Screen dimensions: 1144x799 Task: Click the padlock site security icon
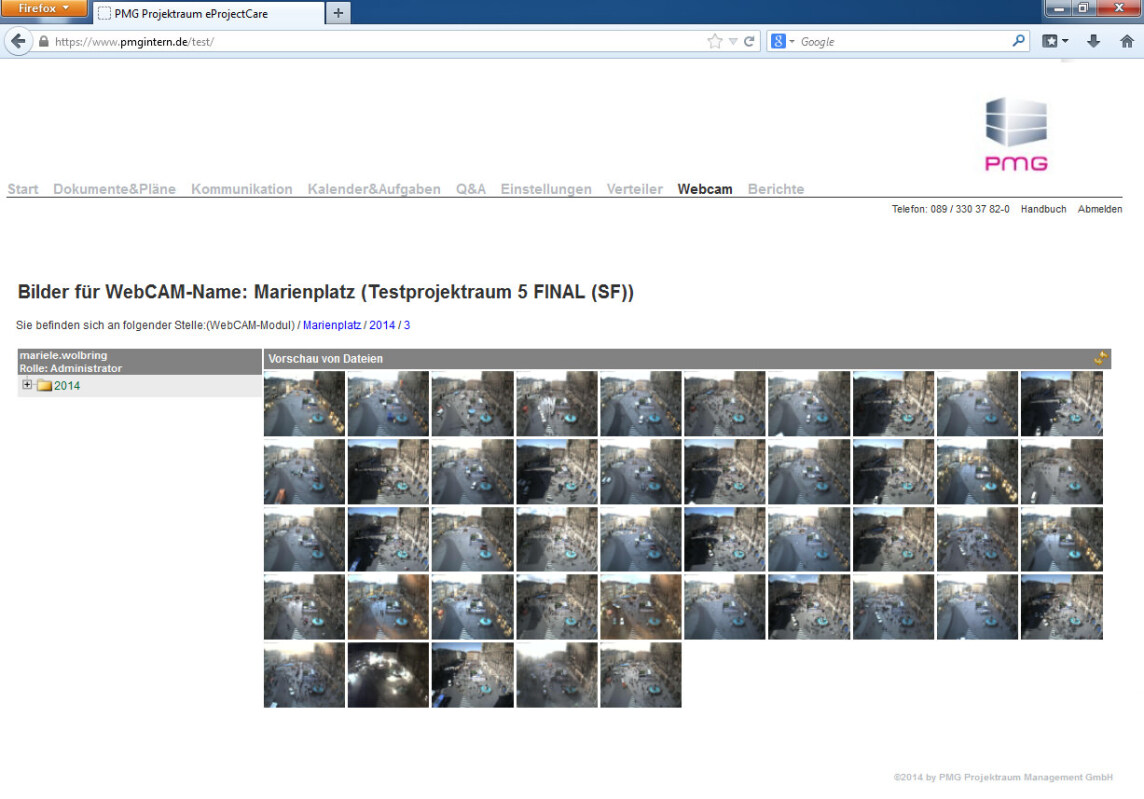pyautogui.click(x=44, y=42)
